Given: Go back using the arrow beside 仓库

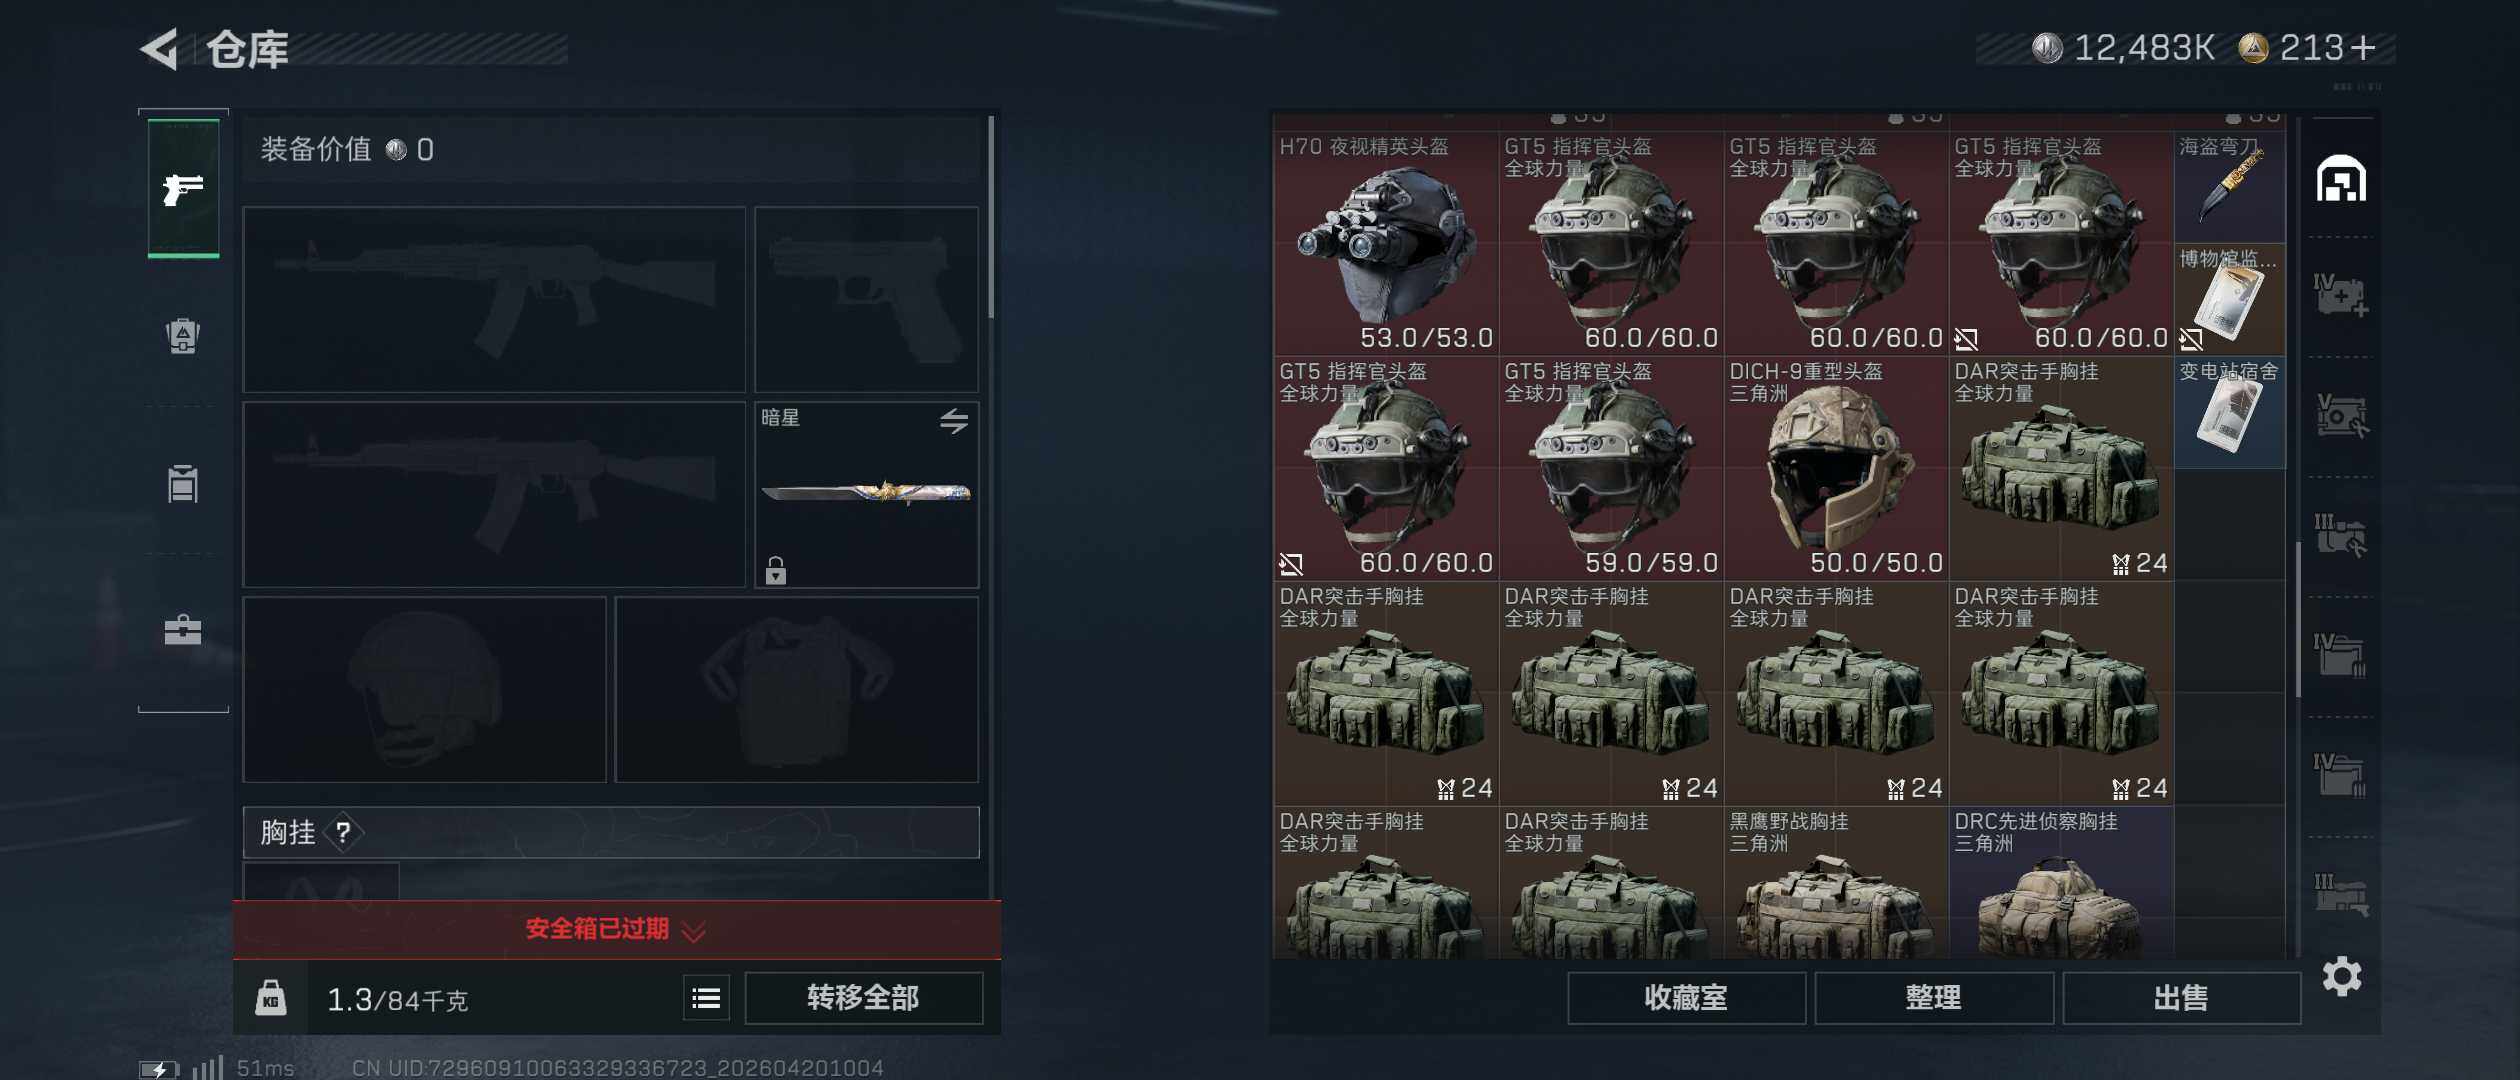Looking at the screenshot, I should pos(159,48).
